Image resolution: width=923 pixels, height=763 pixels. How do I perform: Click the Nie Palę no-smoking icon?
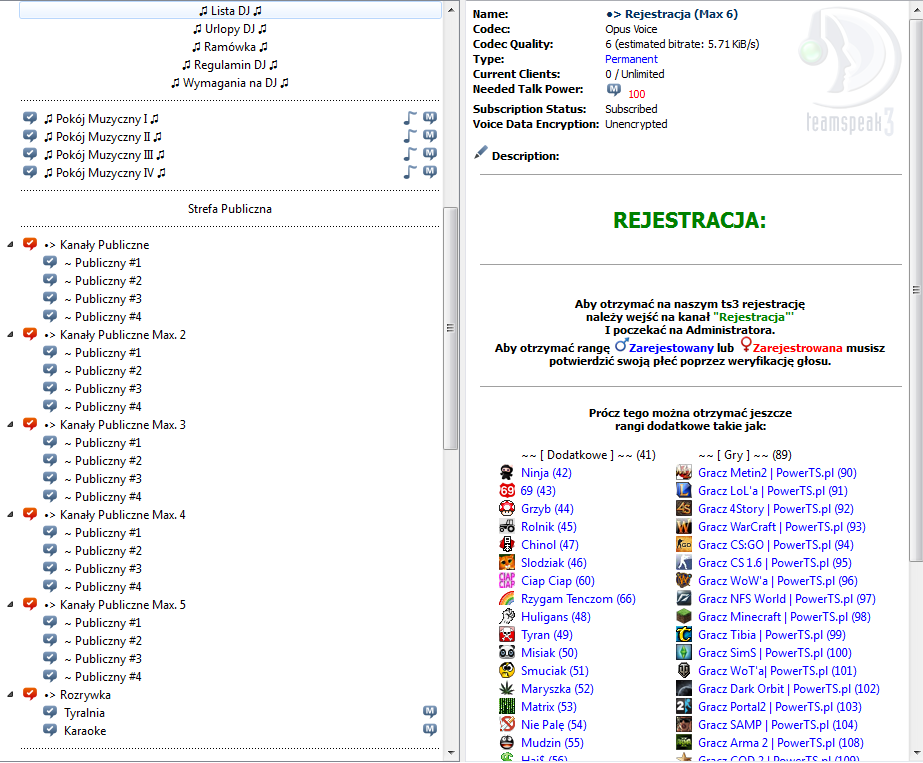coord(507,724)
